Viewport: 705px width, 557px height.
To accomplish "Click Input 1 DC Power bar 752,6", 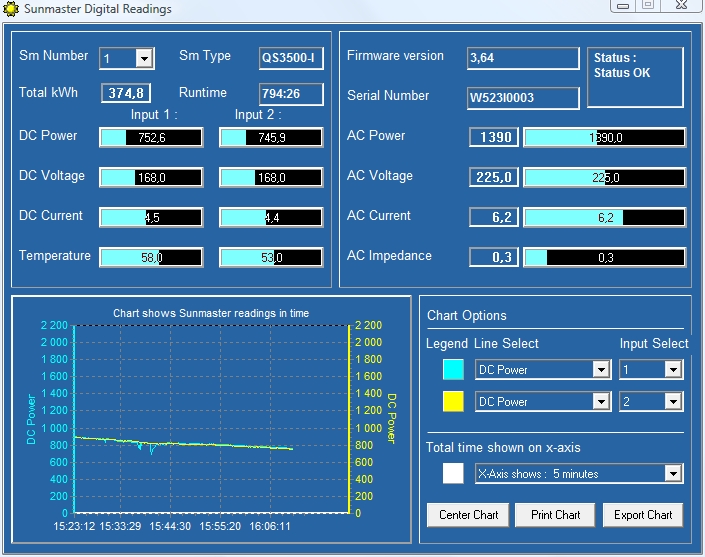I will 151,138.
